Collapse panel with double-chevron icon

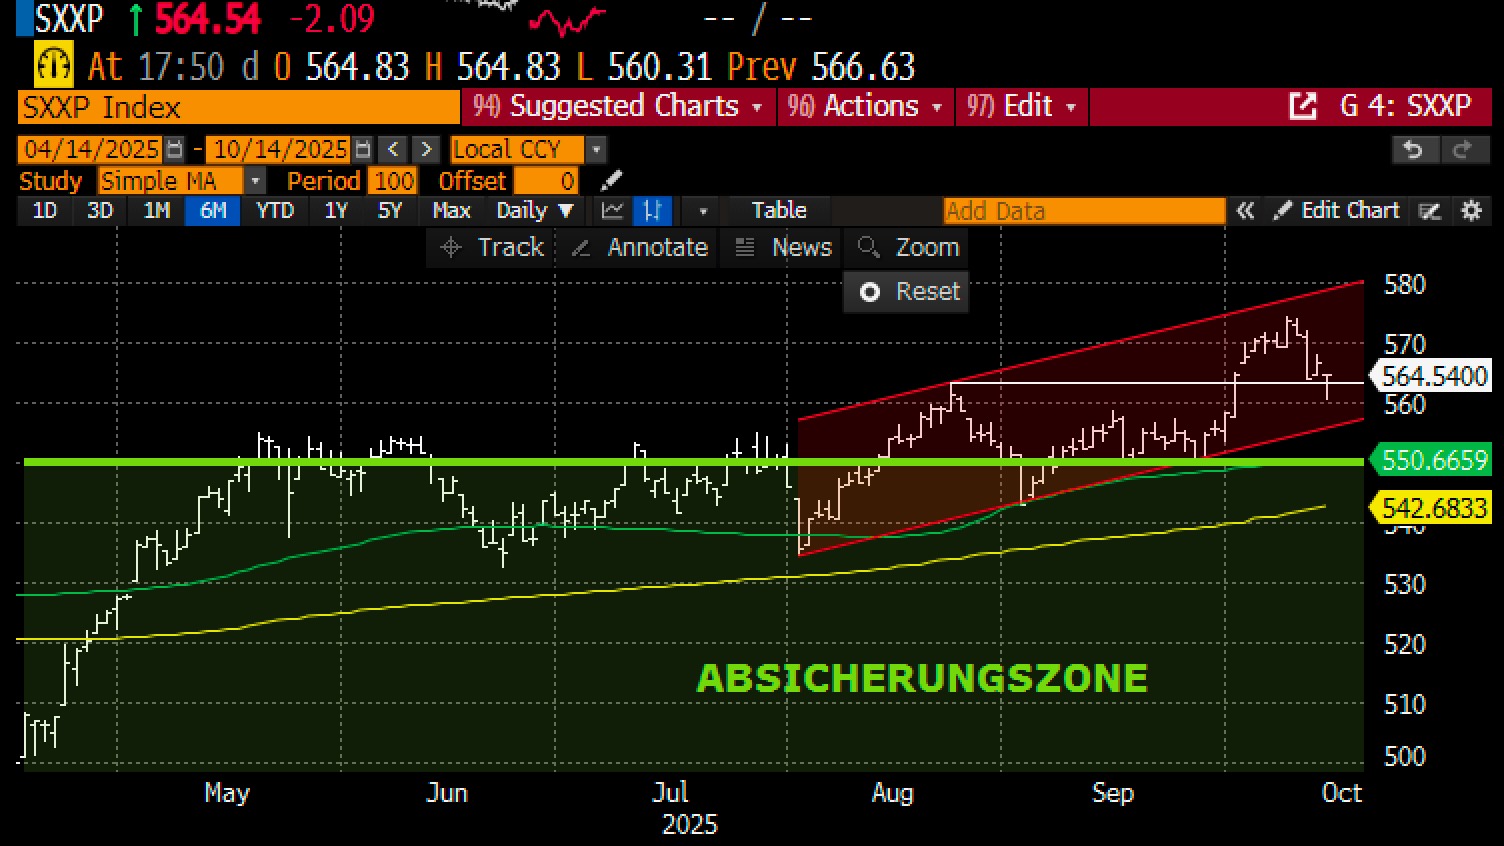point(1245,211)
